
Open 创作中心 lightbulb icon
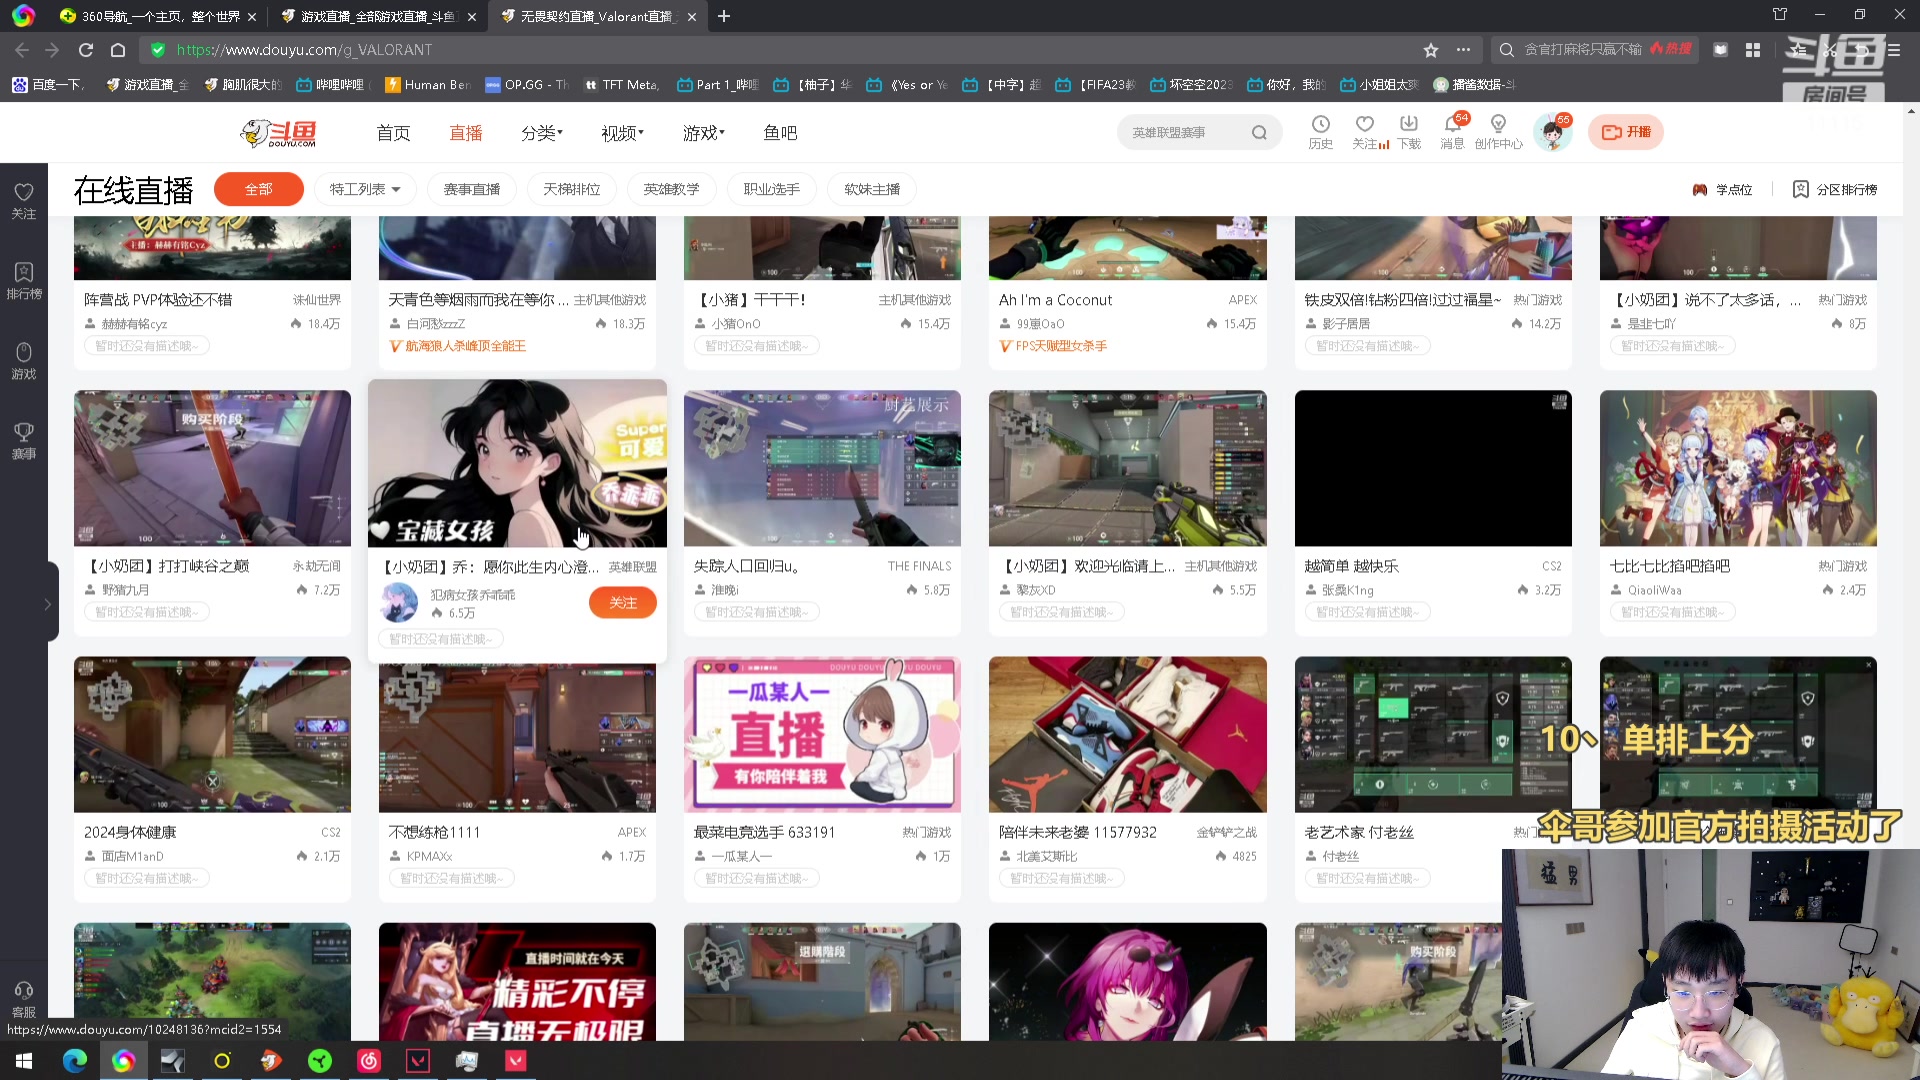coord(1498,131)
